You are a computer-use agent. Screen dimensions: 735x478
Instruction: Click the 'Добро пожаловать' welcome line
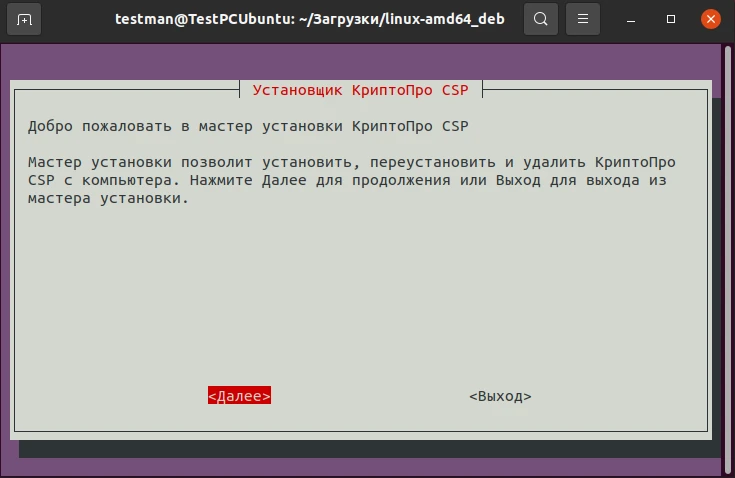tap(248, 126)
